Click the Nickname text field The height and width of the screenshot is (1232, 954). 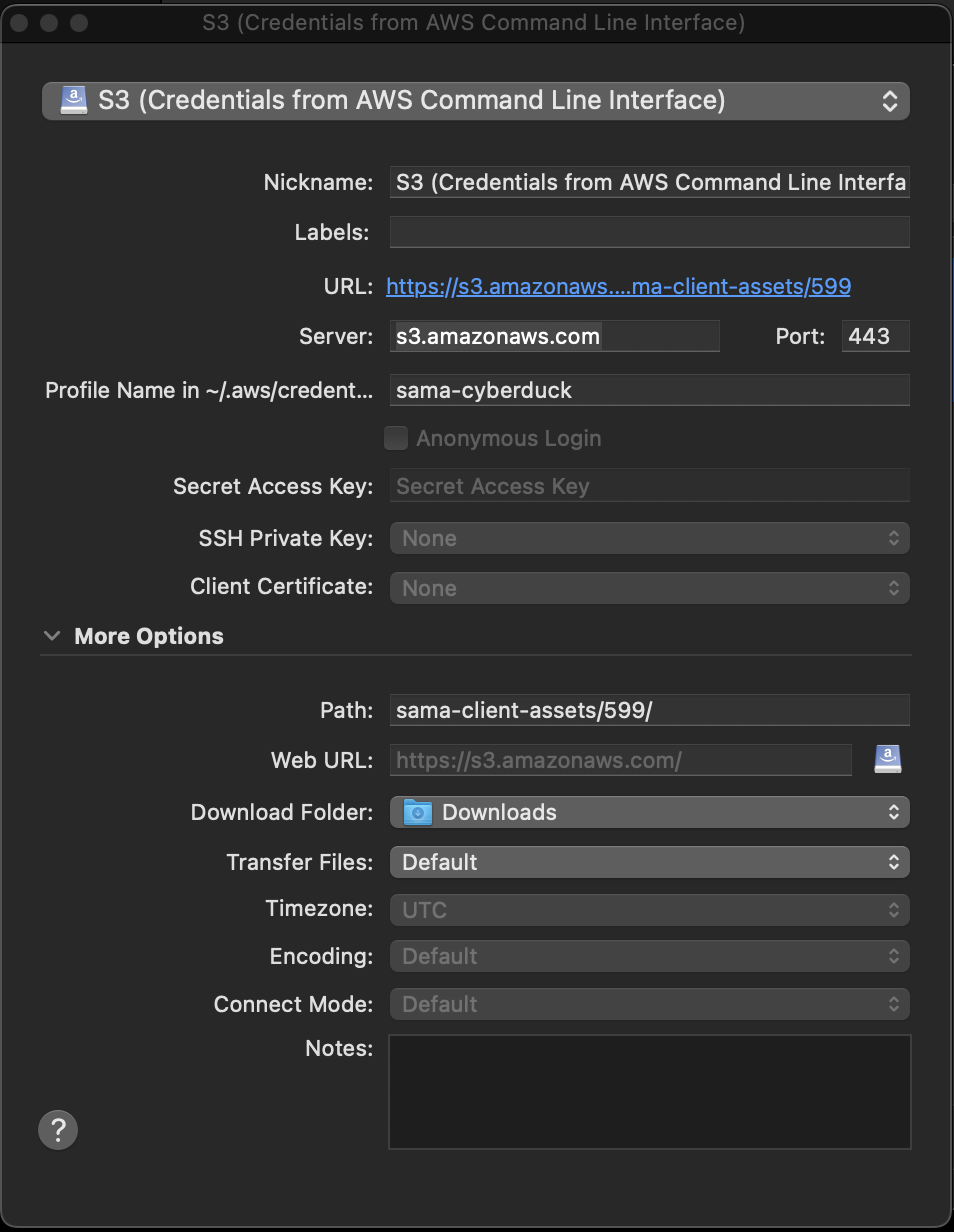tap(649, 182)
